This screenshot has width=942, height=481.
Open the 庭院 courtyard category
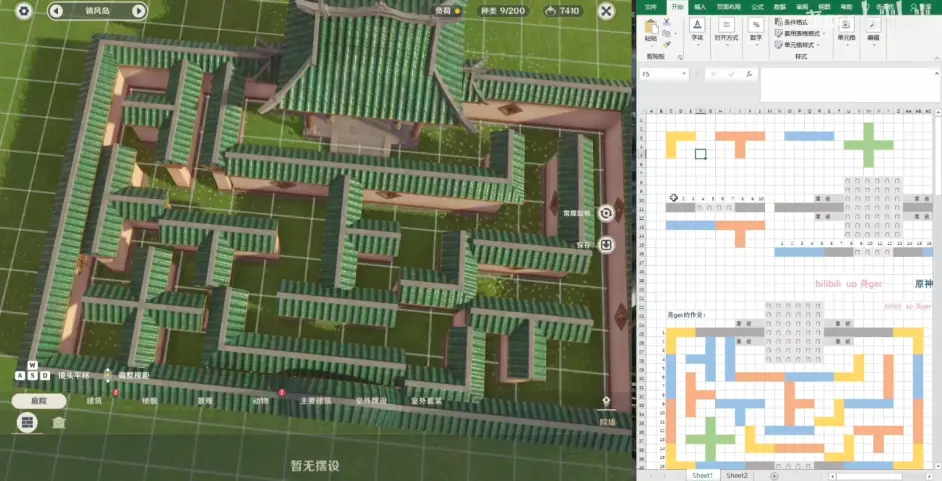point(39,401)
